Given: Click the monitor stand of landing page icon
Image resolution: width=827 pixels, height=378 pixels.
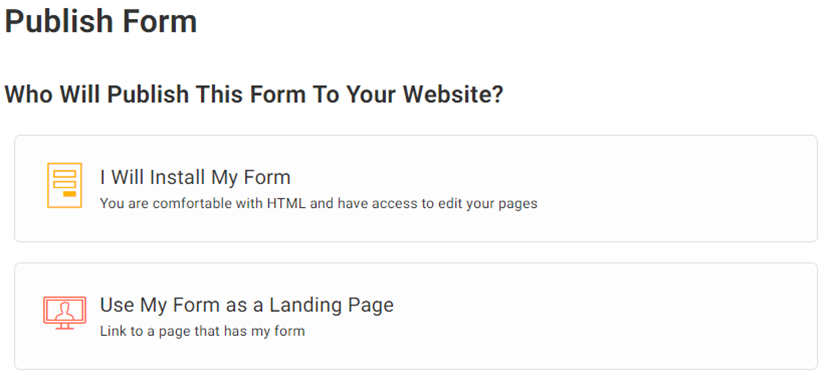Looking at the screenshot, I should coord(64,326).
